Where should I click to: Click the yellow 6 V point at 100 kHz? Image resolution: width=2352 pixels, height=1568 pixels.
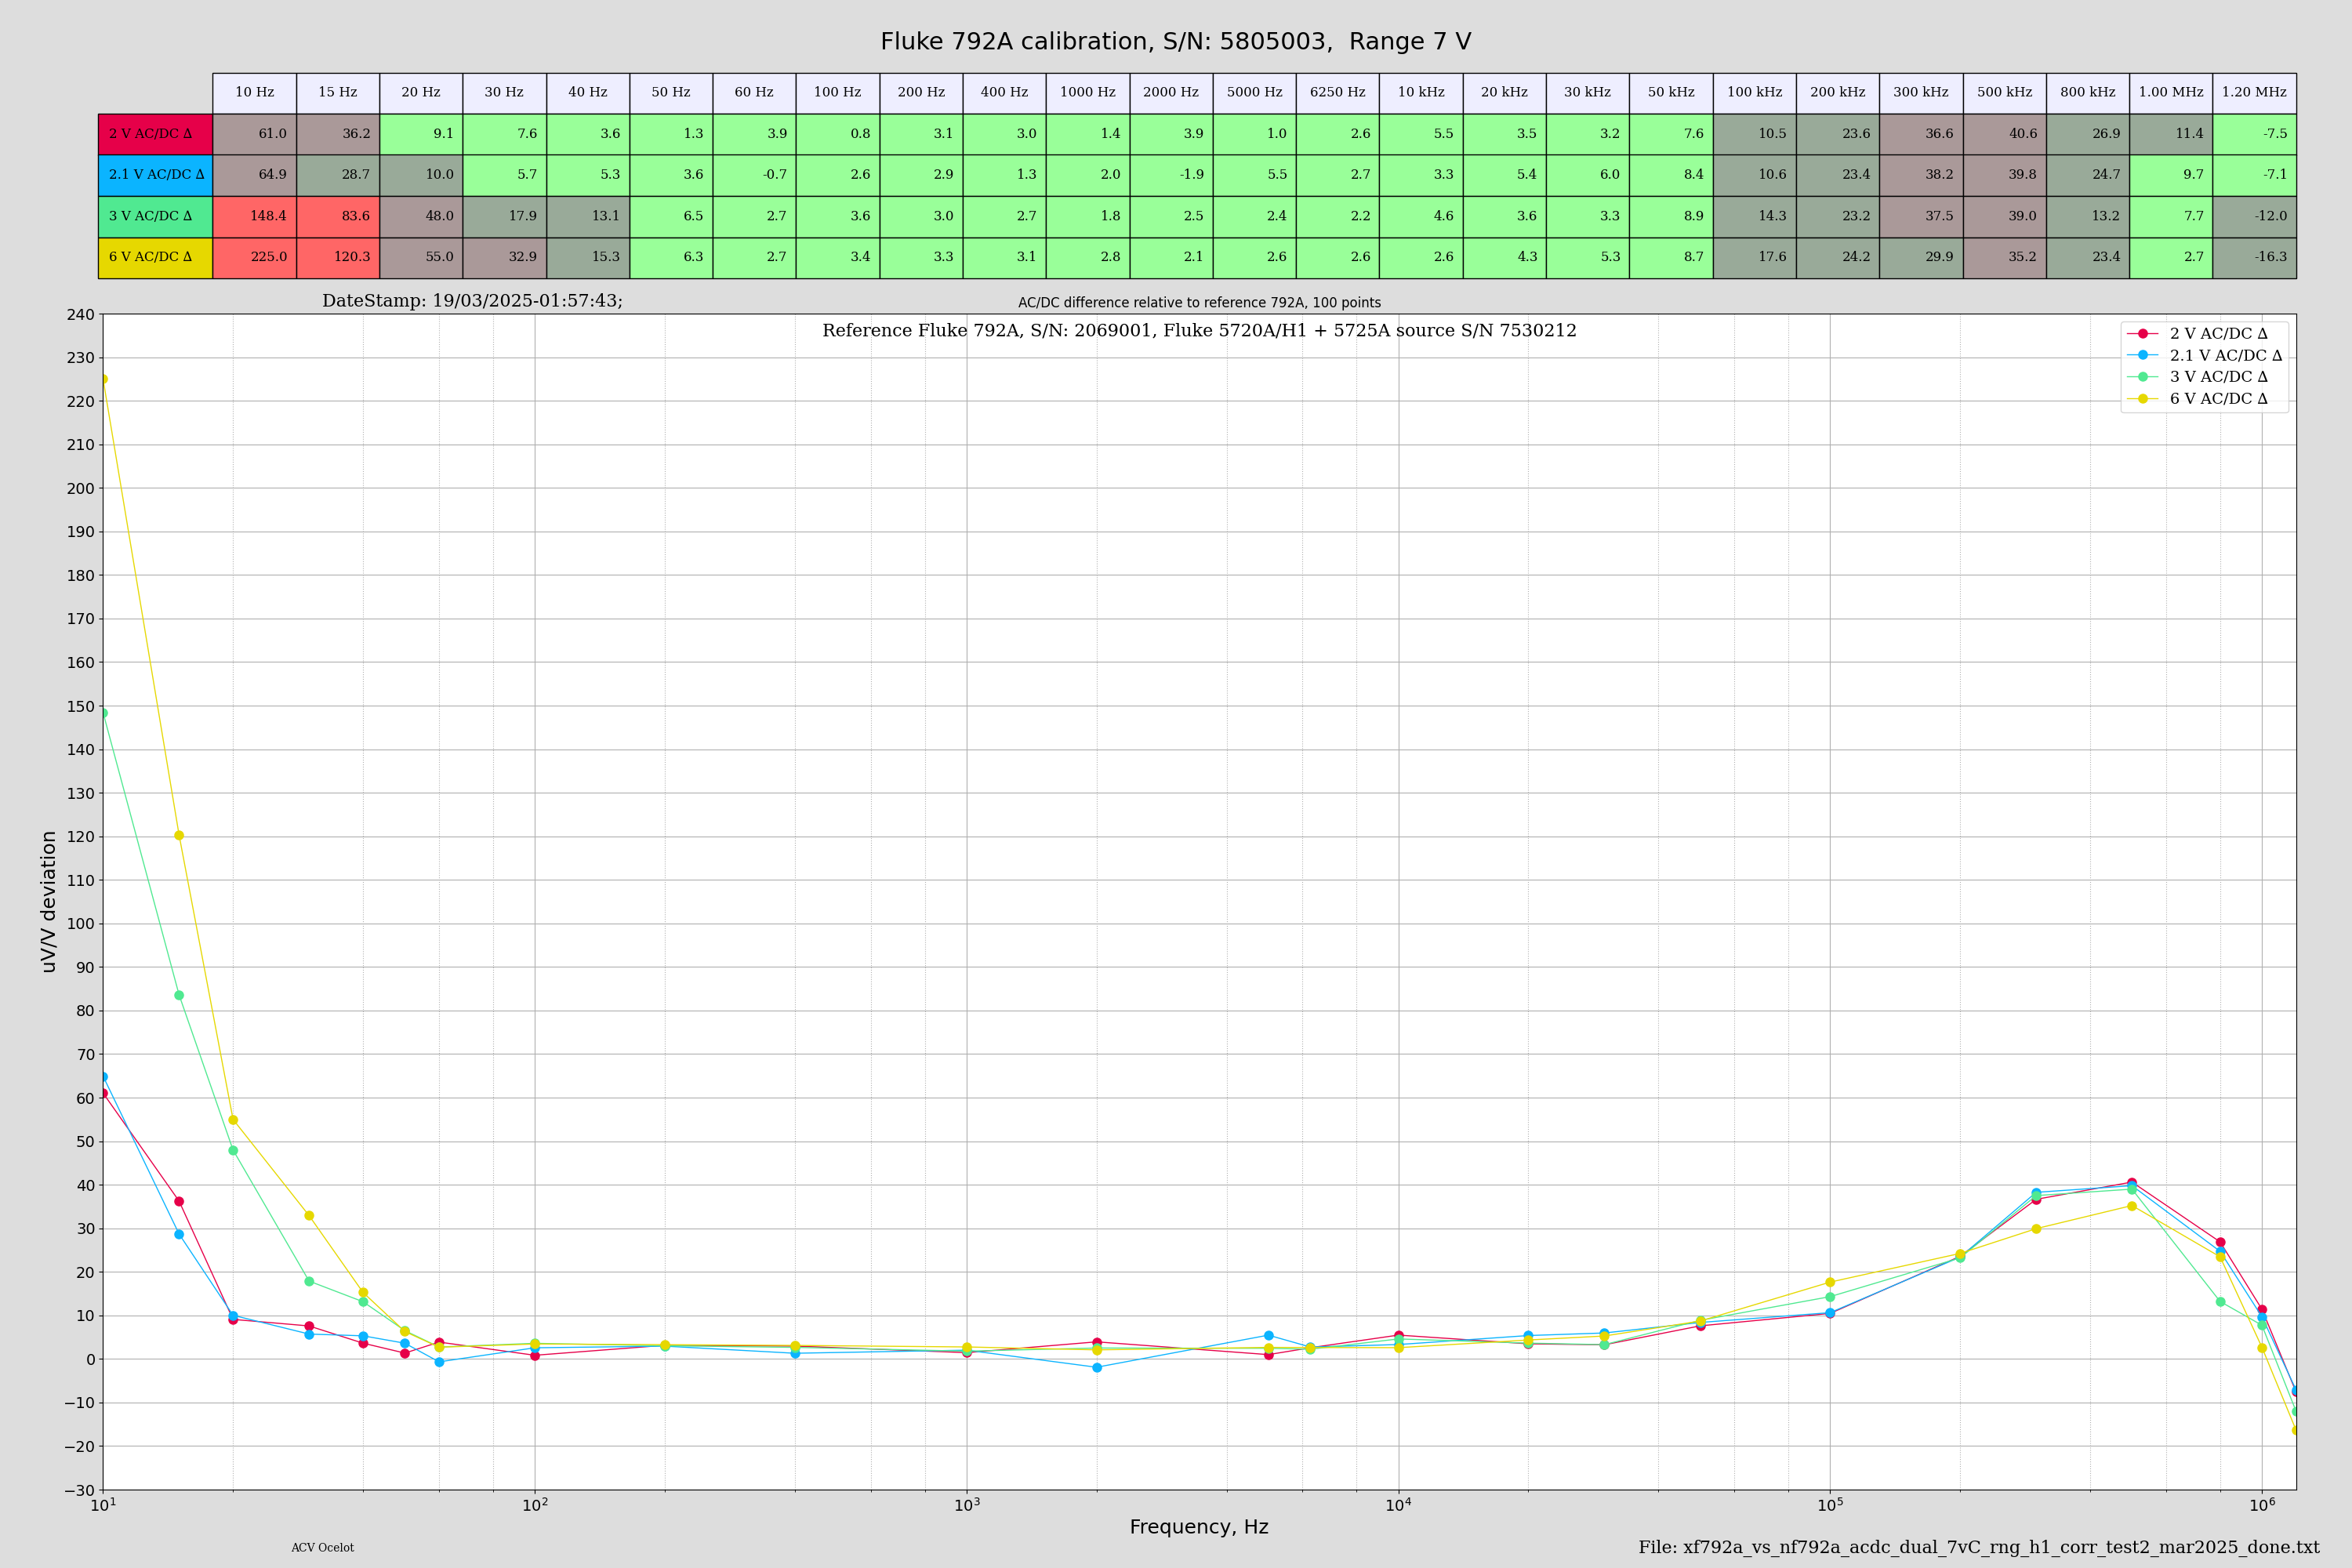1830,1282
